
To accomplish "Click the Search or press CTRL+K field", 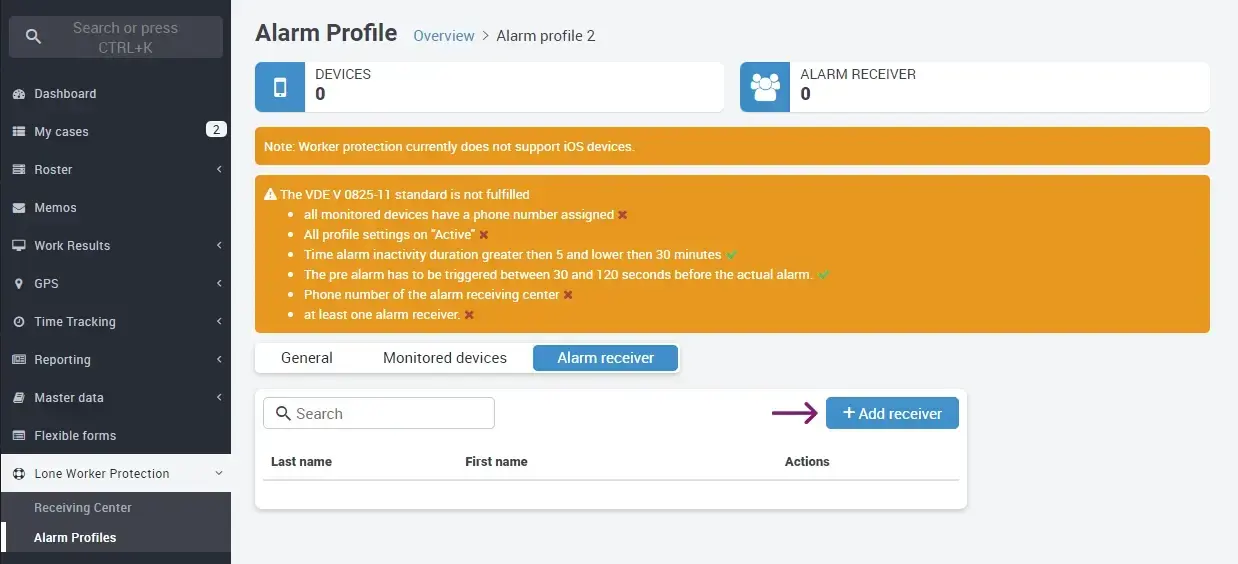I will (116, 37).
